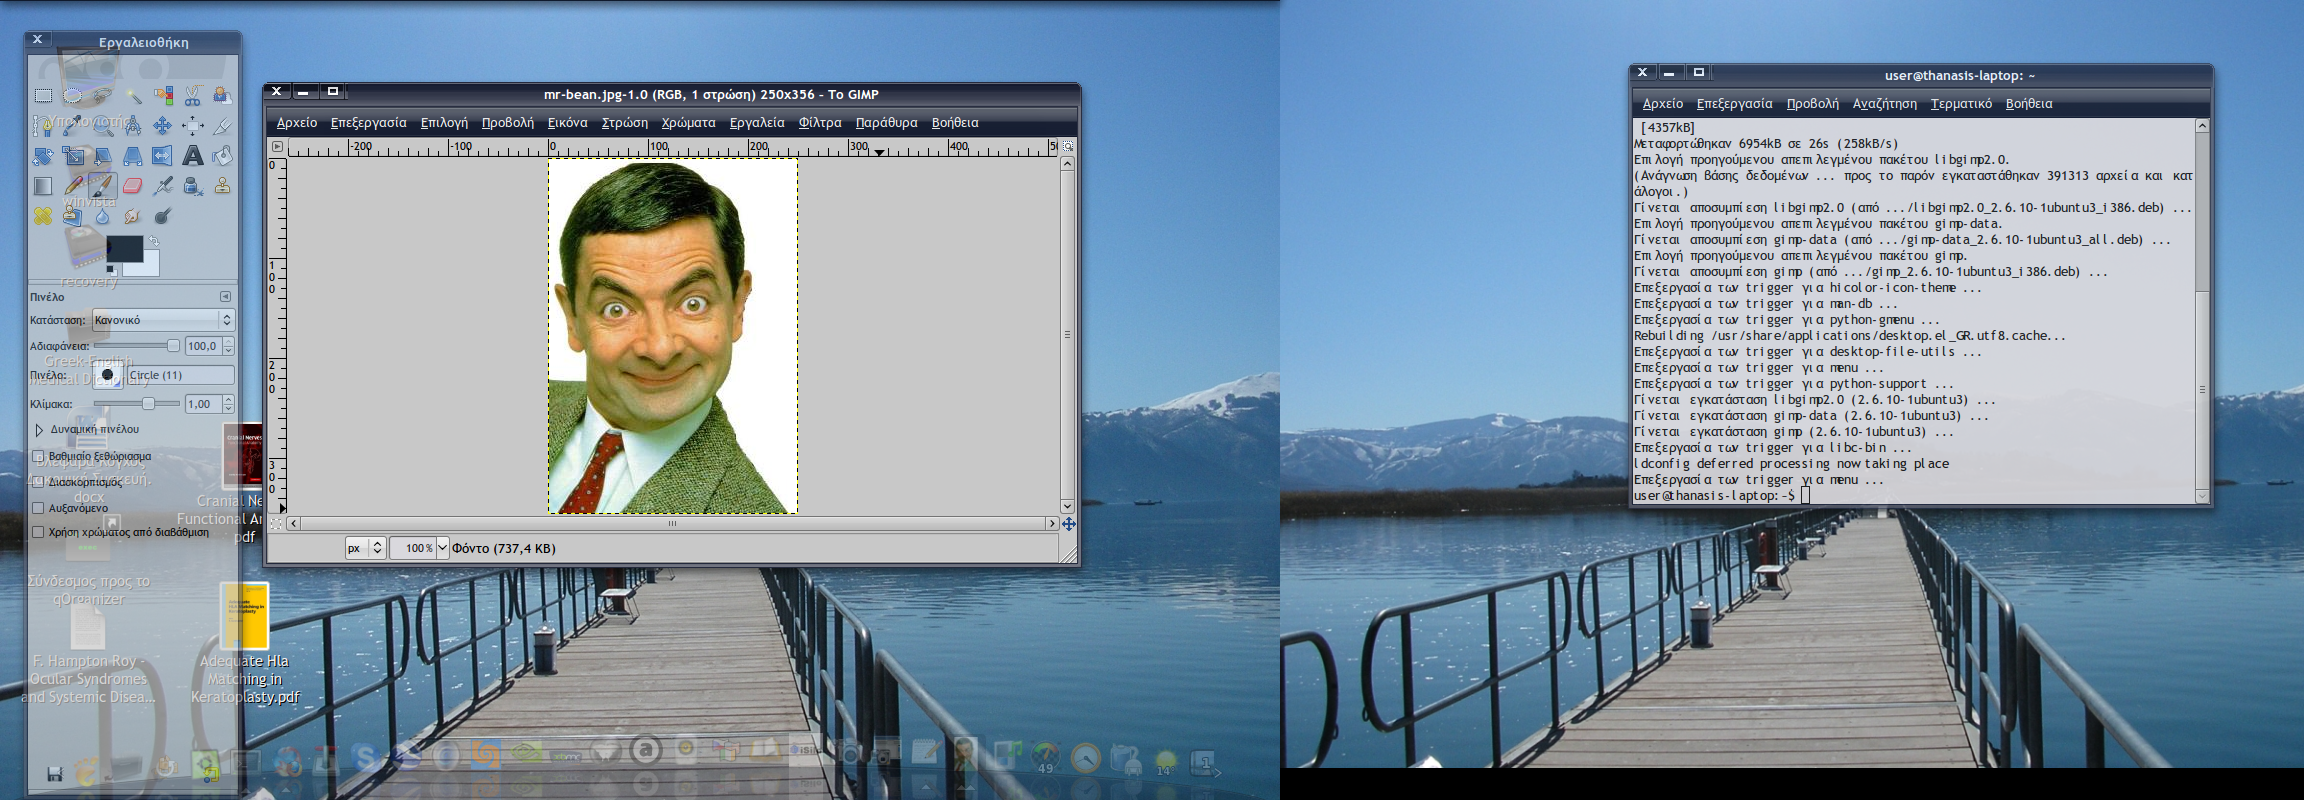The image size is (2304, 800).
Task: Click the brush preview button
Action: [107, 375]
